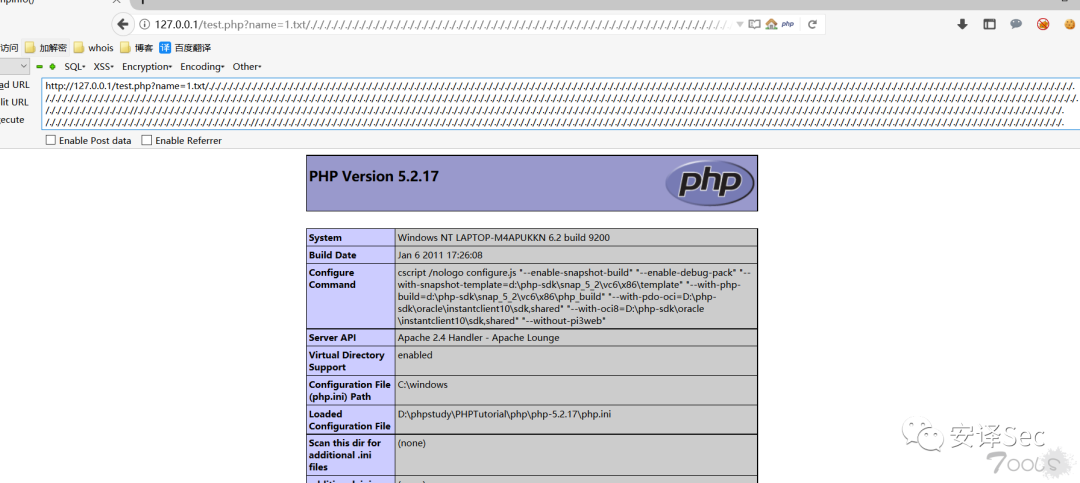Open the 加解密 bookmark folder
Viewport: 1080px width, 483px height.
tap(46, 48)
